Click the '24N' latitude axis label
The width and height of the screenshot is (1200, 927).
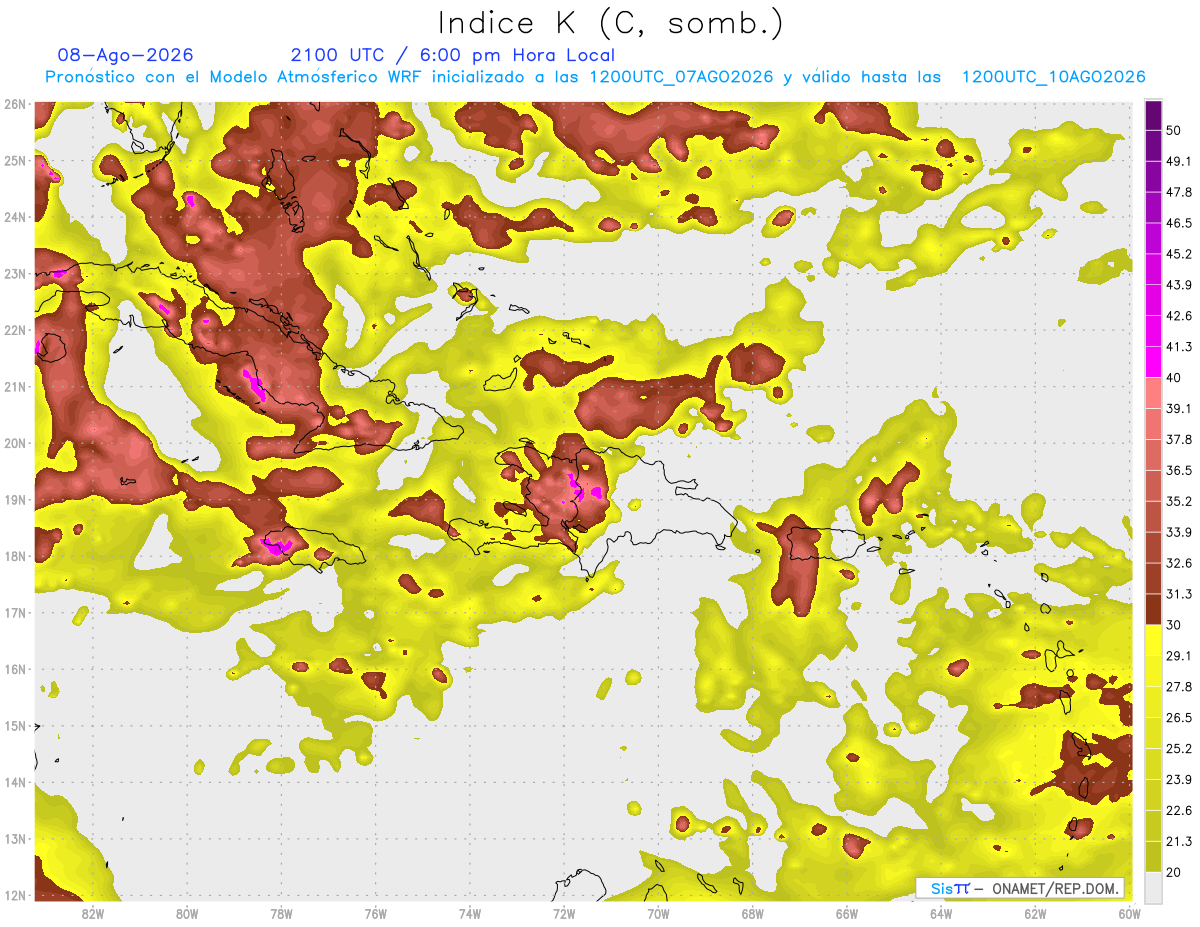pyautogui.click(x=14, y=217)
